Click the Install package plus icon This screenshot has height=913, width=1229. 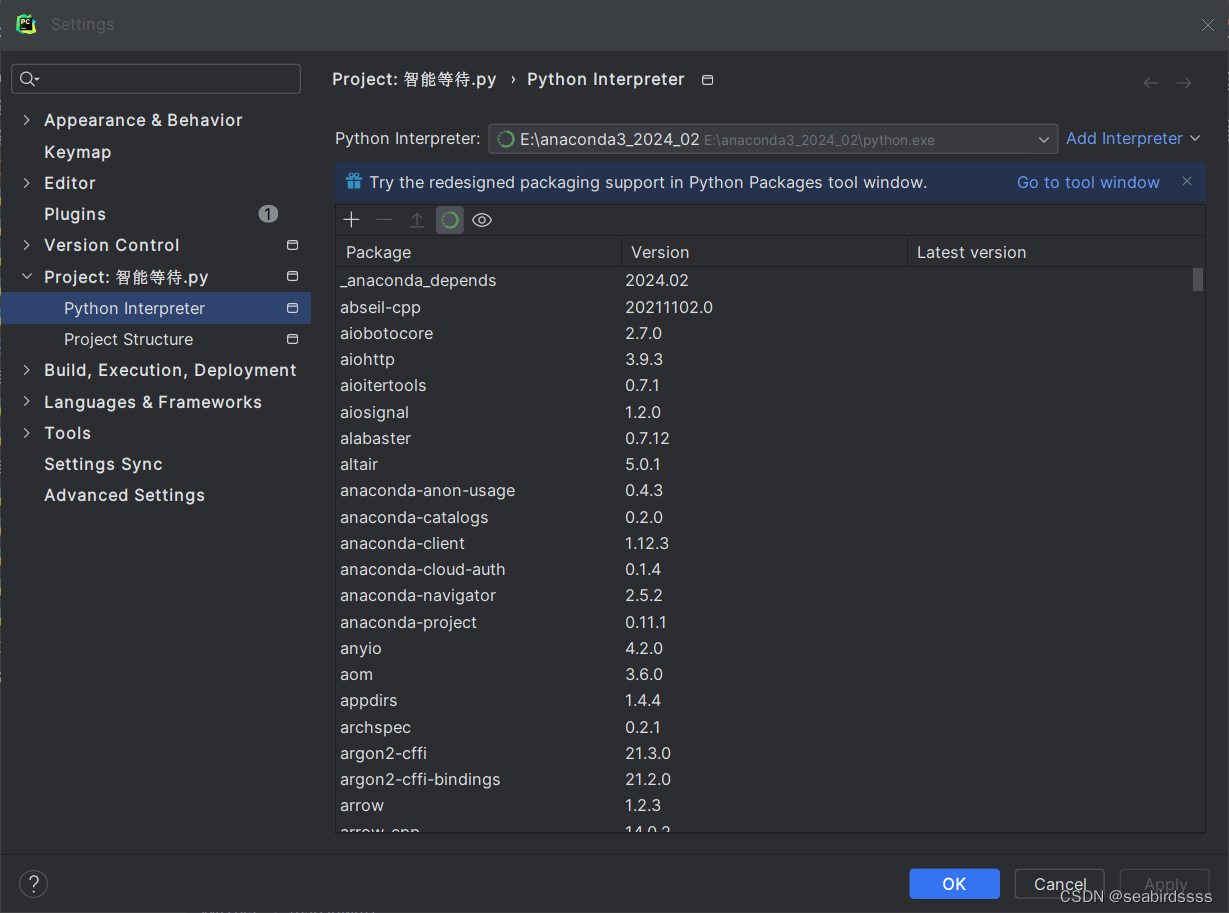(x=351, y=220)
